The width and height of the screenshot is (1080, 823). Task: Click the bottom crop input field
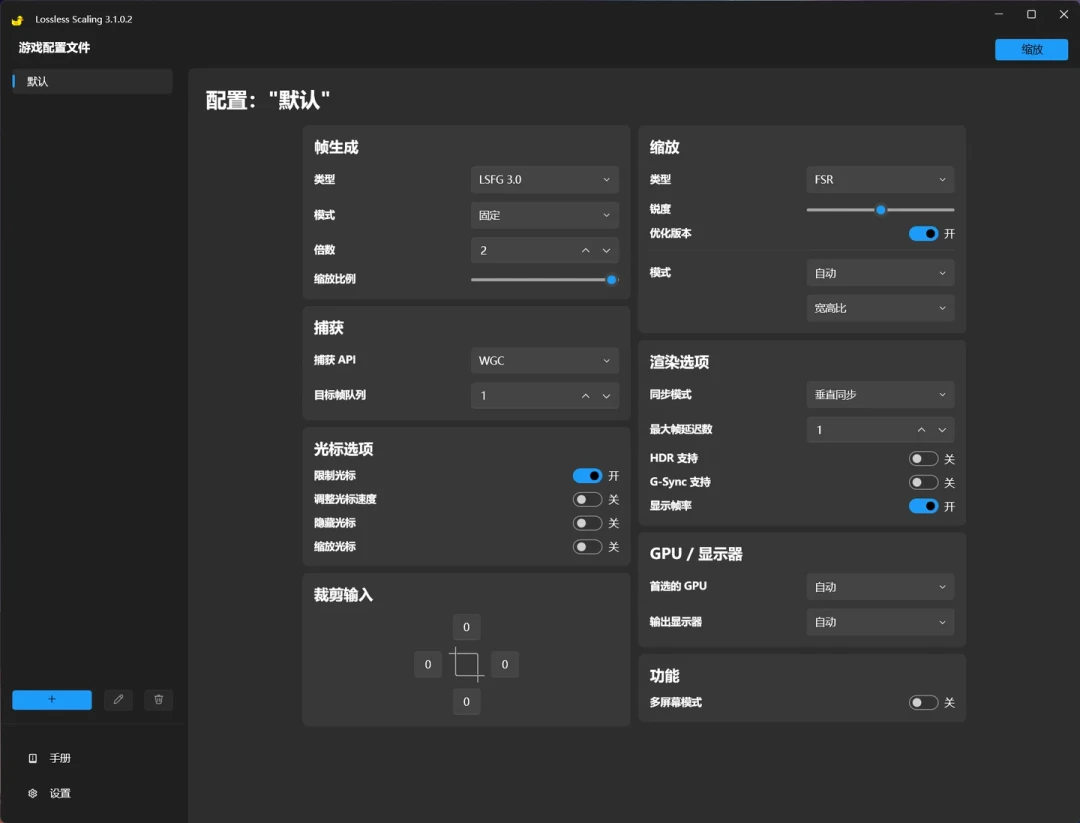point(466,702)
